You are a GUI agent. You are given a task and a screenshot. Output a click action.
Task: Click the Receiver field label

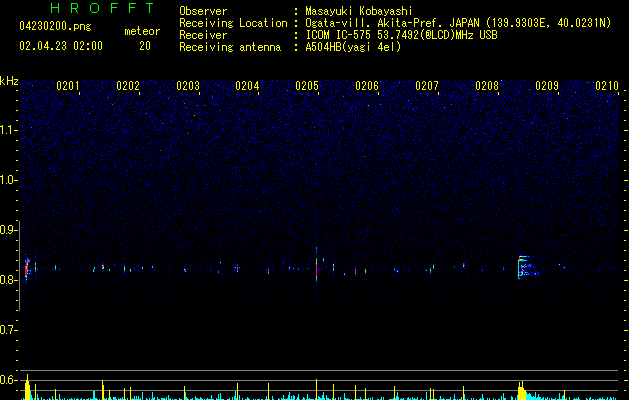pyautogui.click(x=203, y=35)
